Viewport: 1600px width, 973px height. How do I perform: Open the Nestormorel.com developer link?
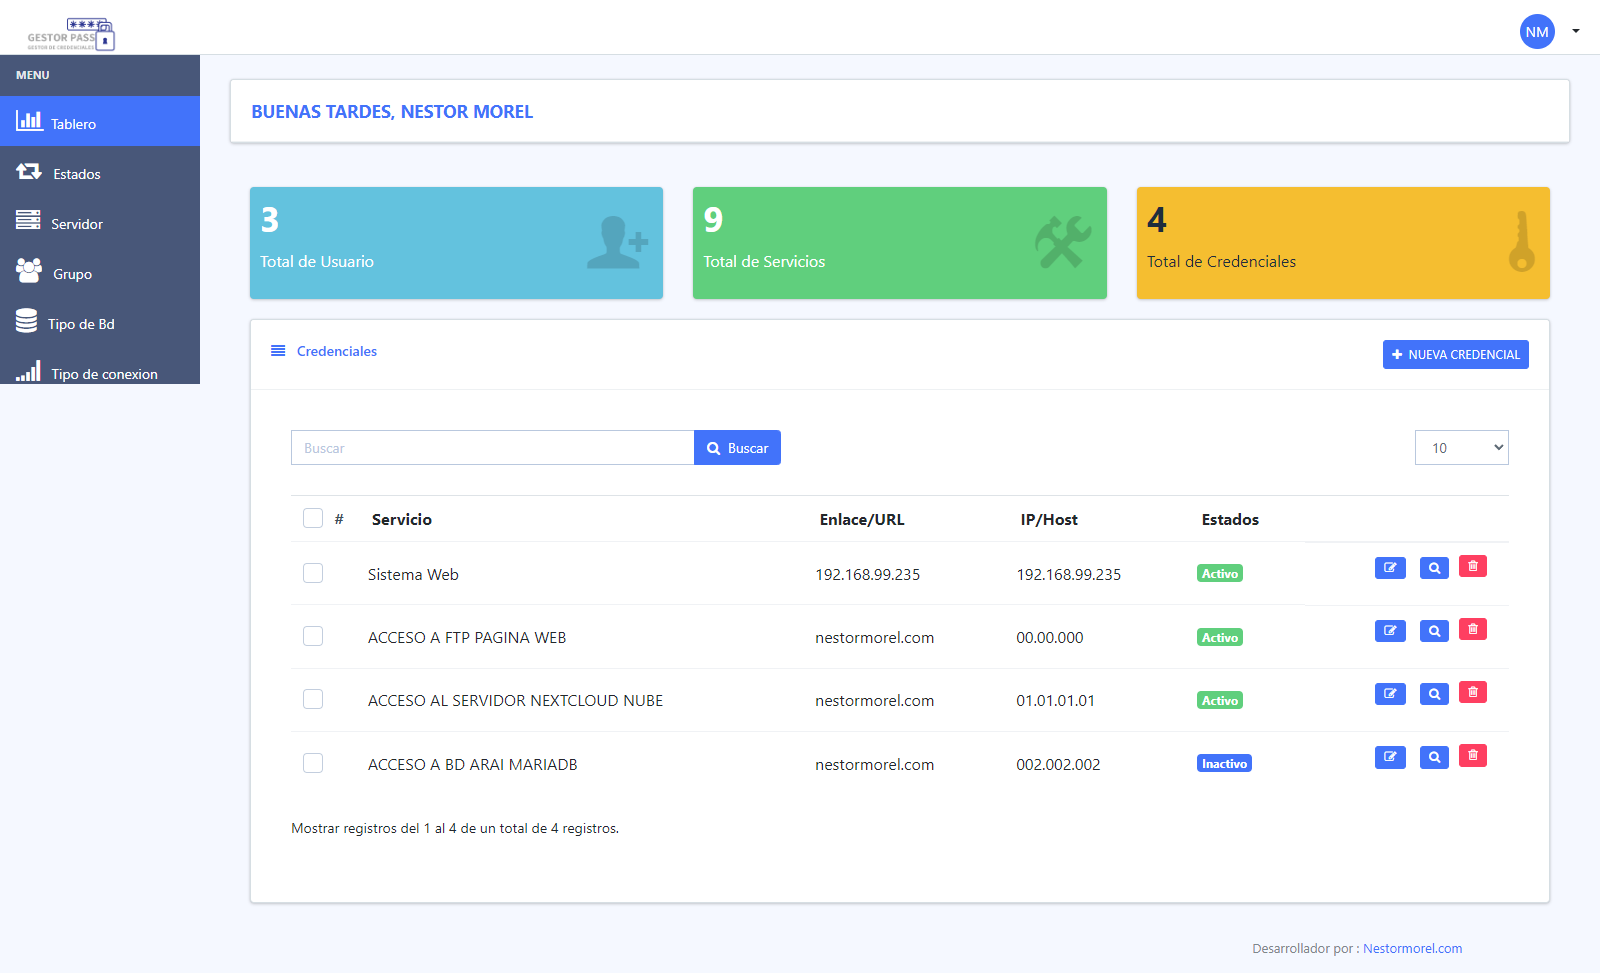1412,948
